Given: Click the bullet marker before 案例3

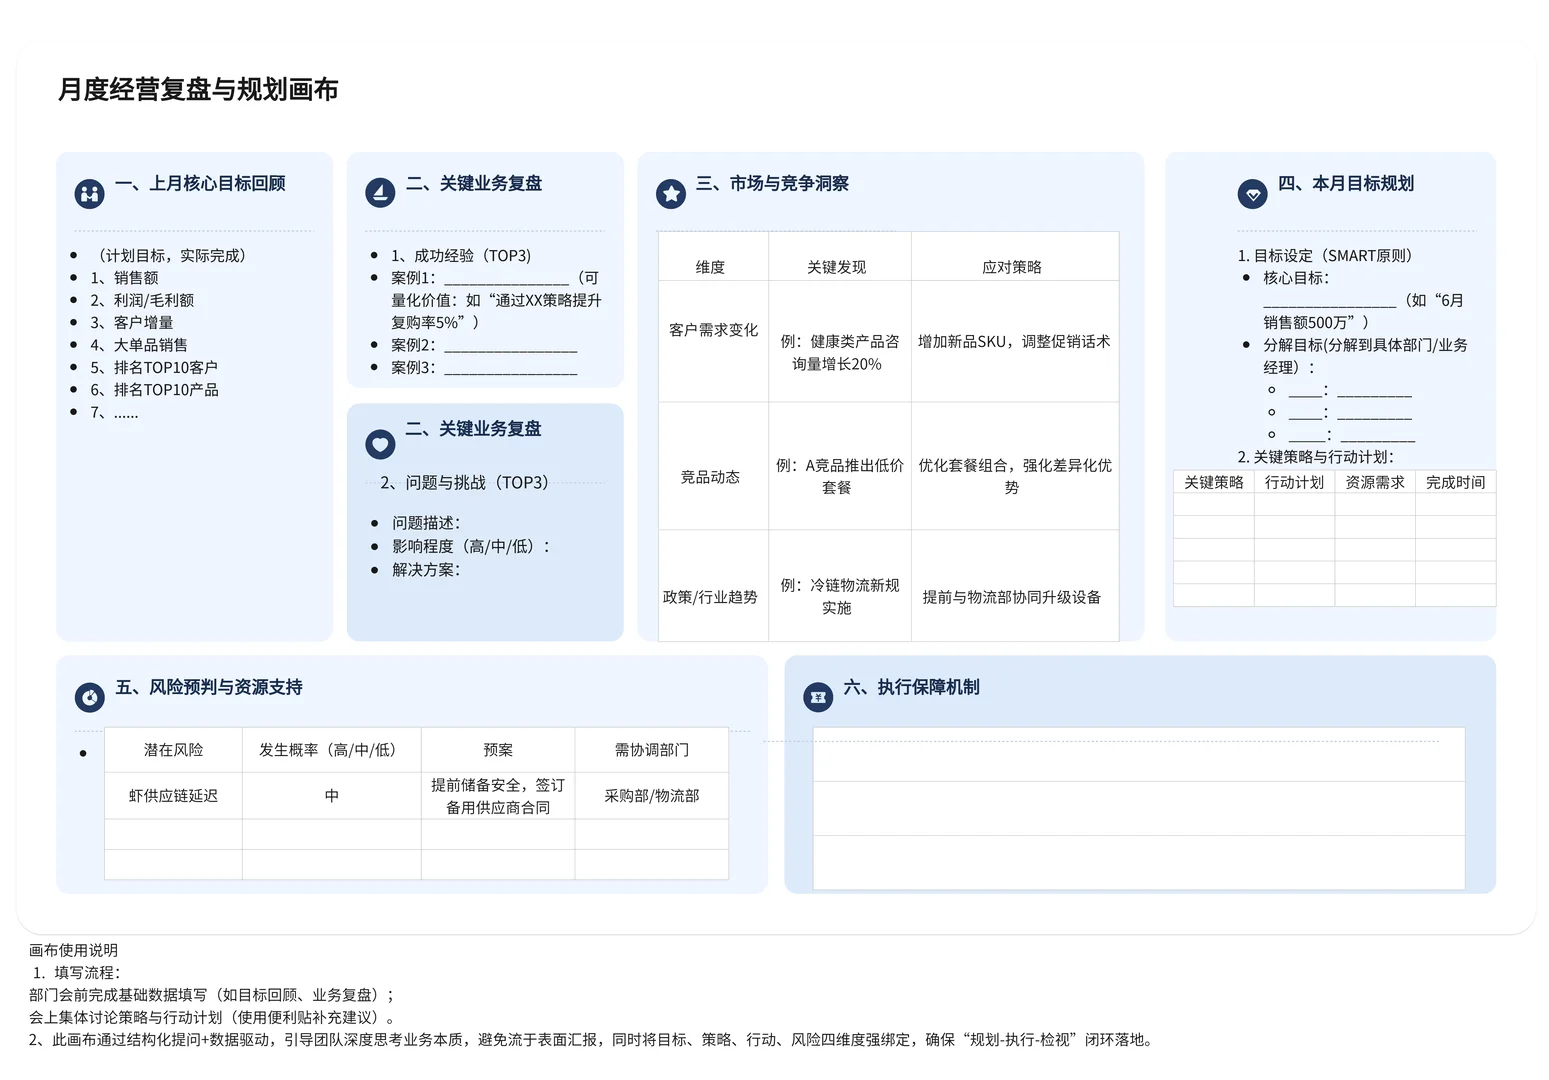Looking at the screenshot, I should (374, 367).
